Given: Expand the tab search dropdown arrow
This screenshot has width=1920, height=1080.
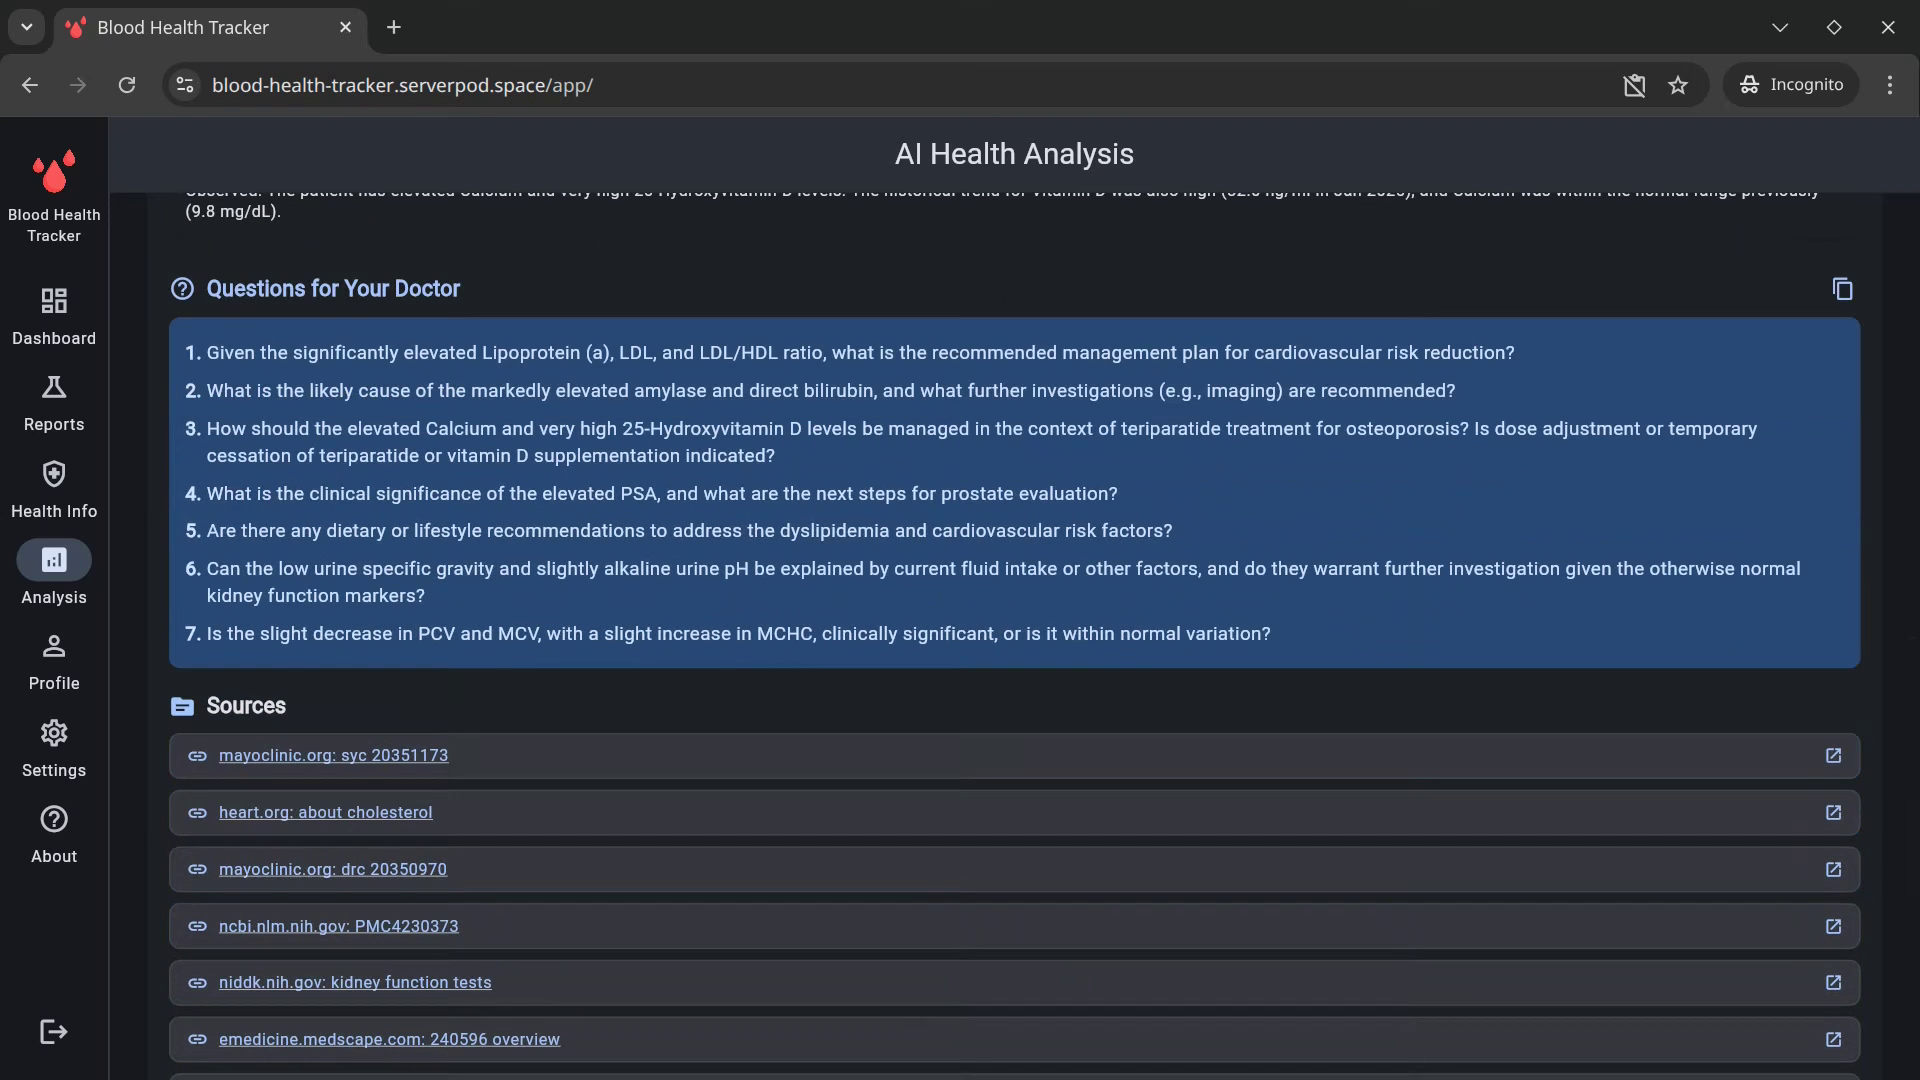Looking at the screenshot, I should point(27,27).
